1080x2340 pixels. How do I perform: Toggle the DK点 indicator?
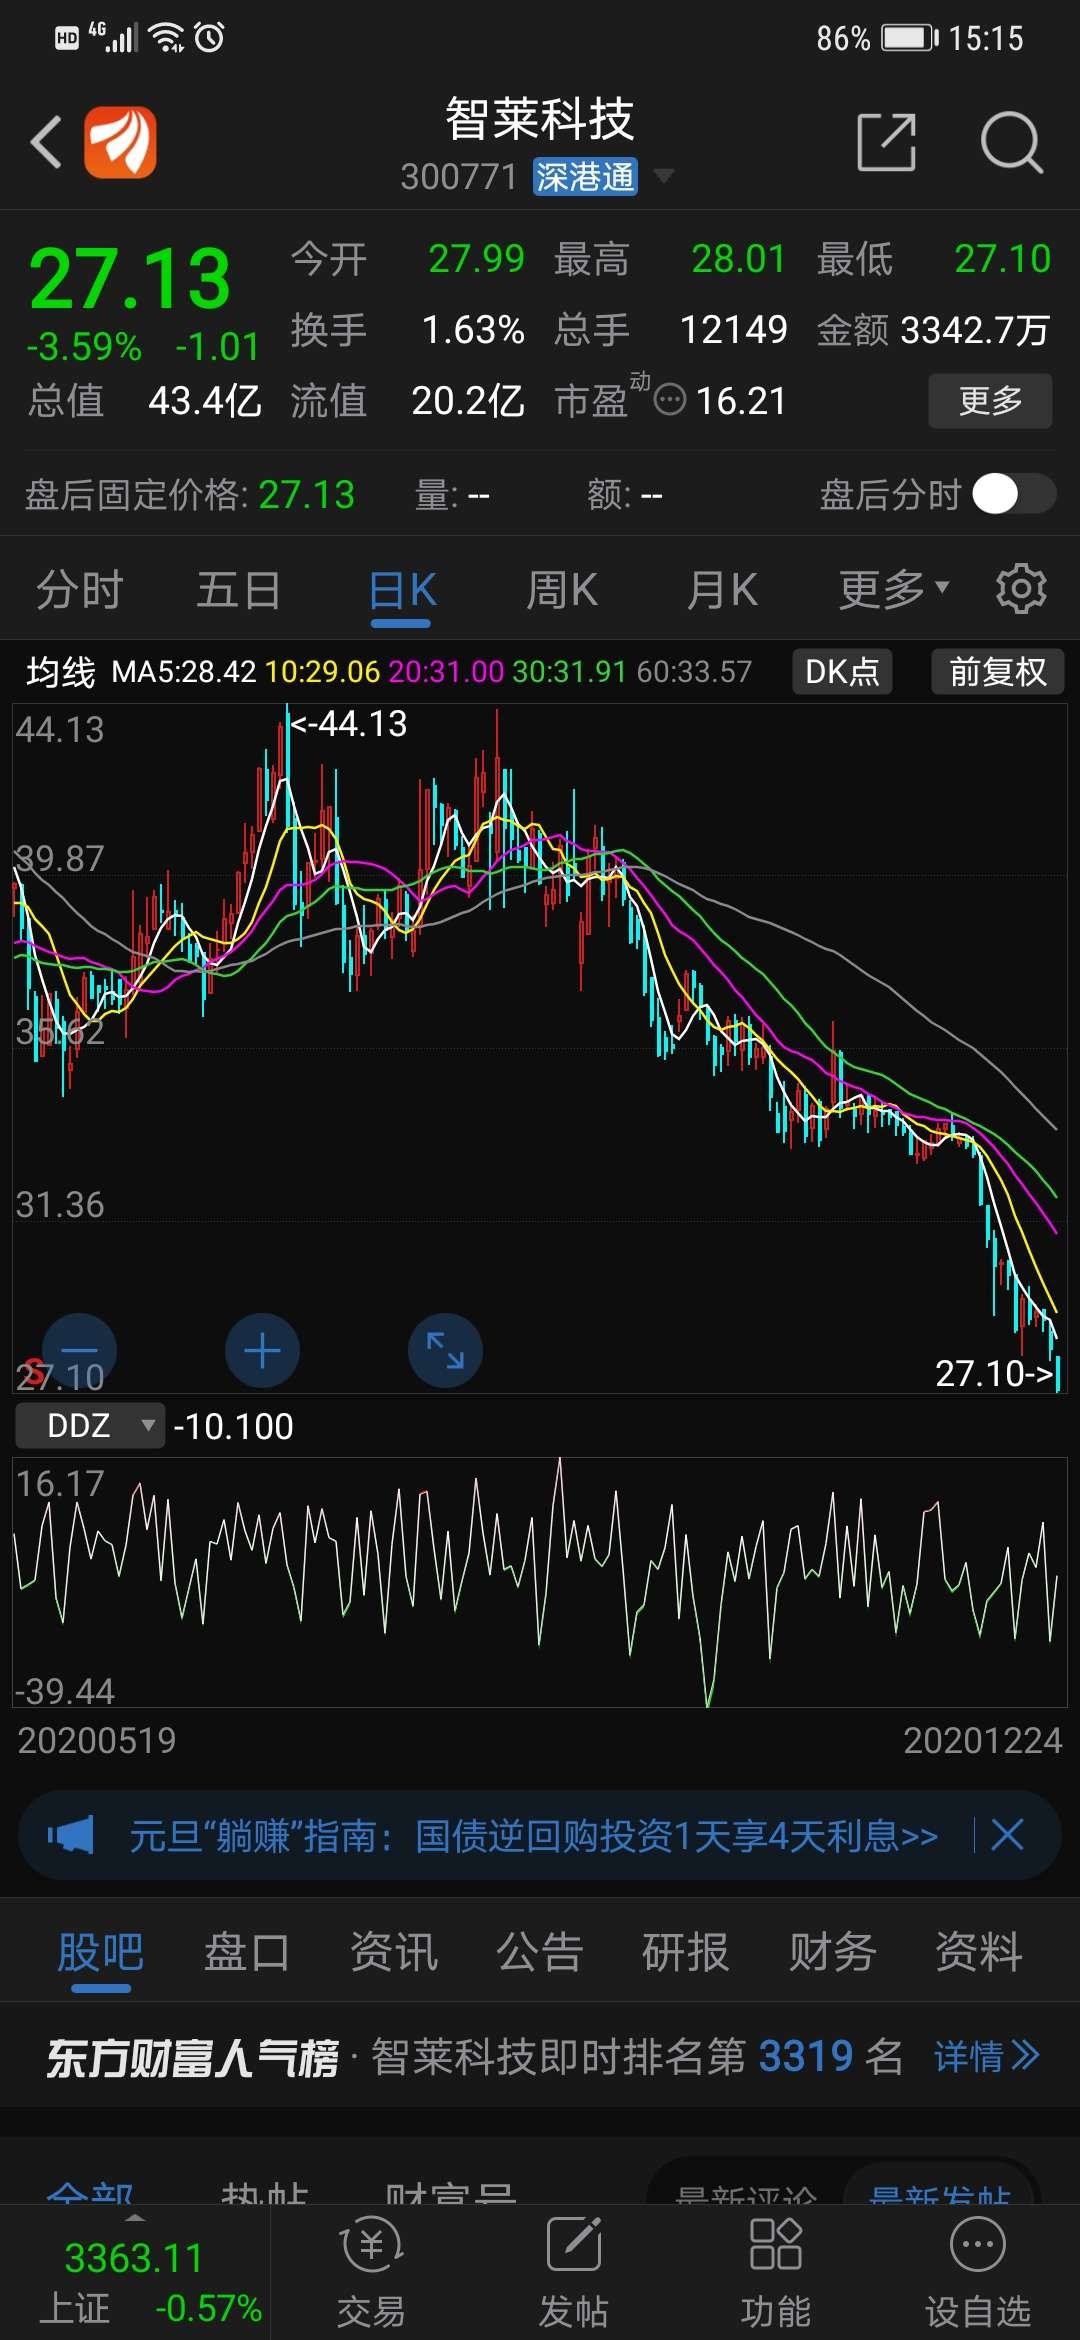(x=842, y=671)
